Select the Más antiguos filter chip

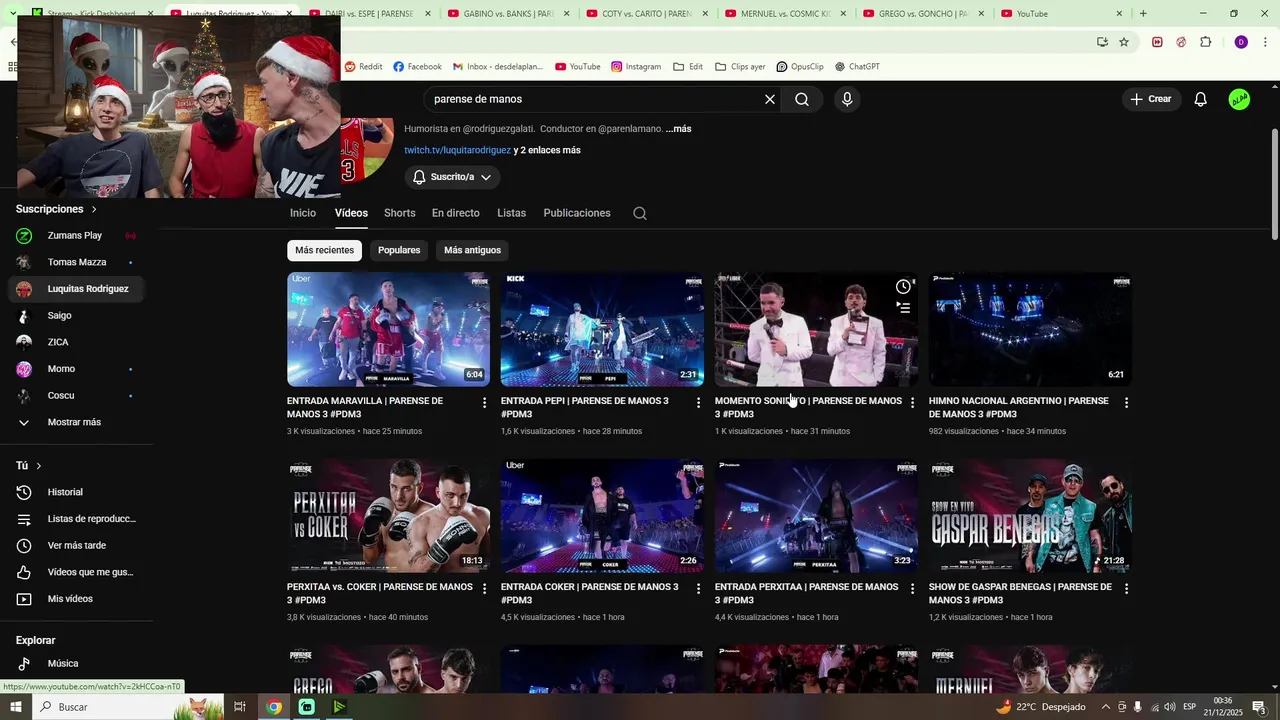472,250
